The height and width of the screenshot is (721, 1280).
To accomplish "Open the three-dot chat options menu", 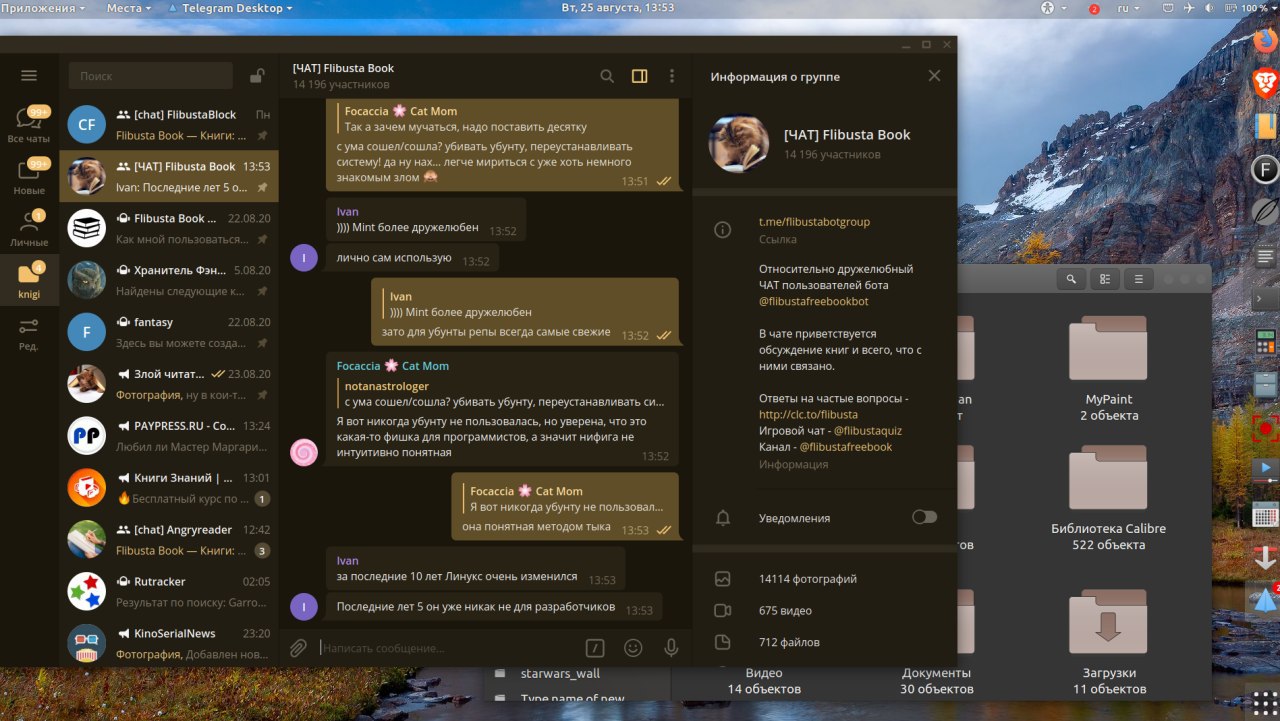I will tap(672, 76).
